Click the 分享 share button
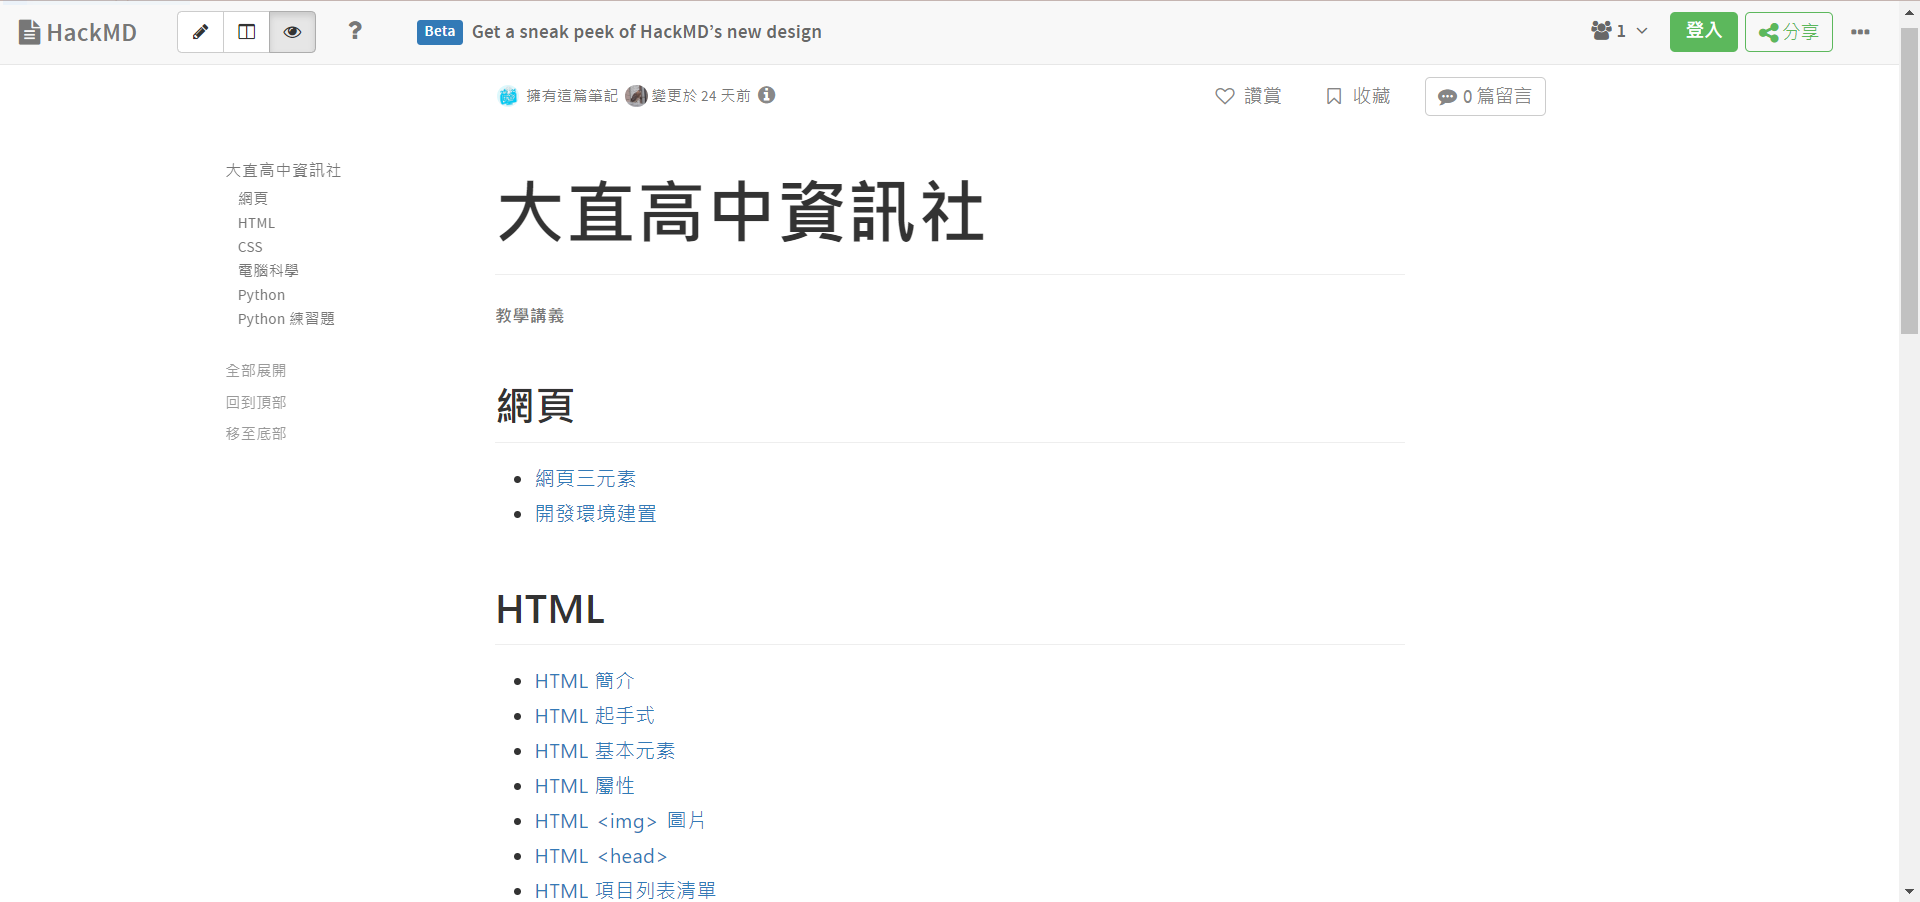 tap(1788, 32)
